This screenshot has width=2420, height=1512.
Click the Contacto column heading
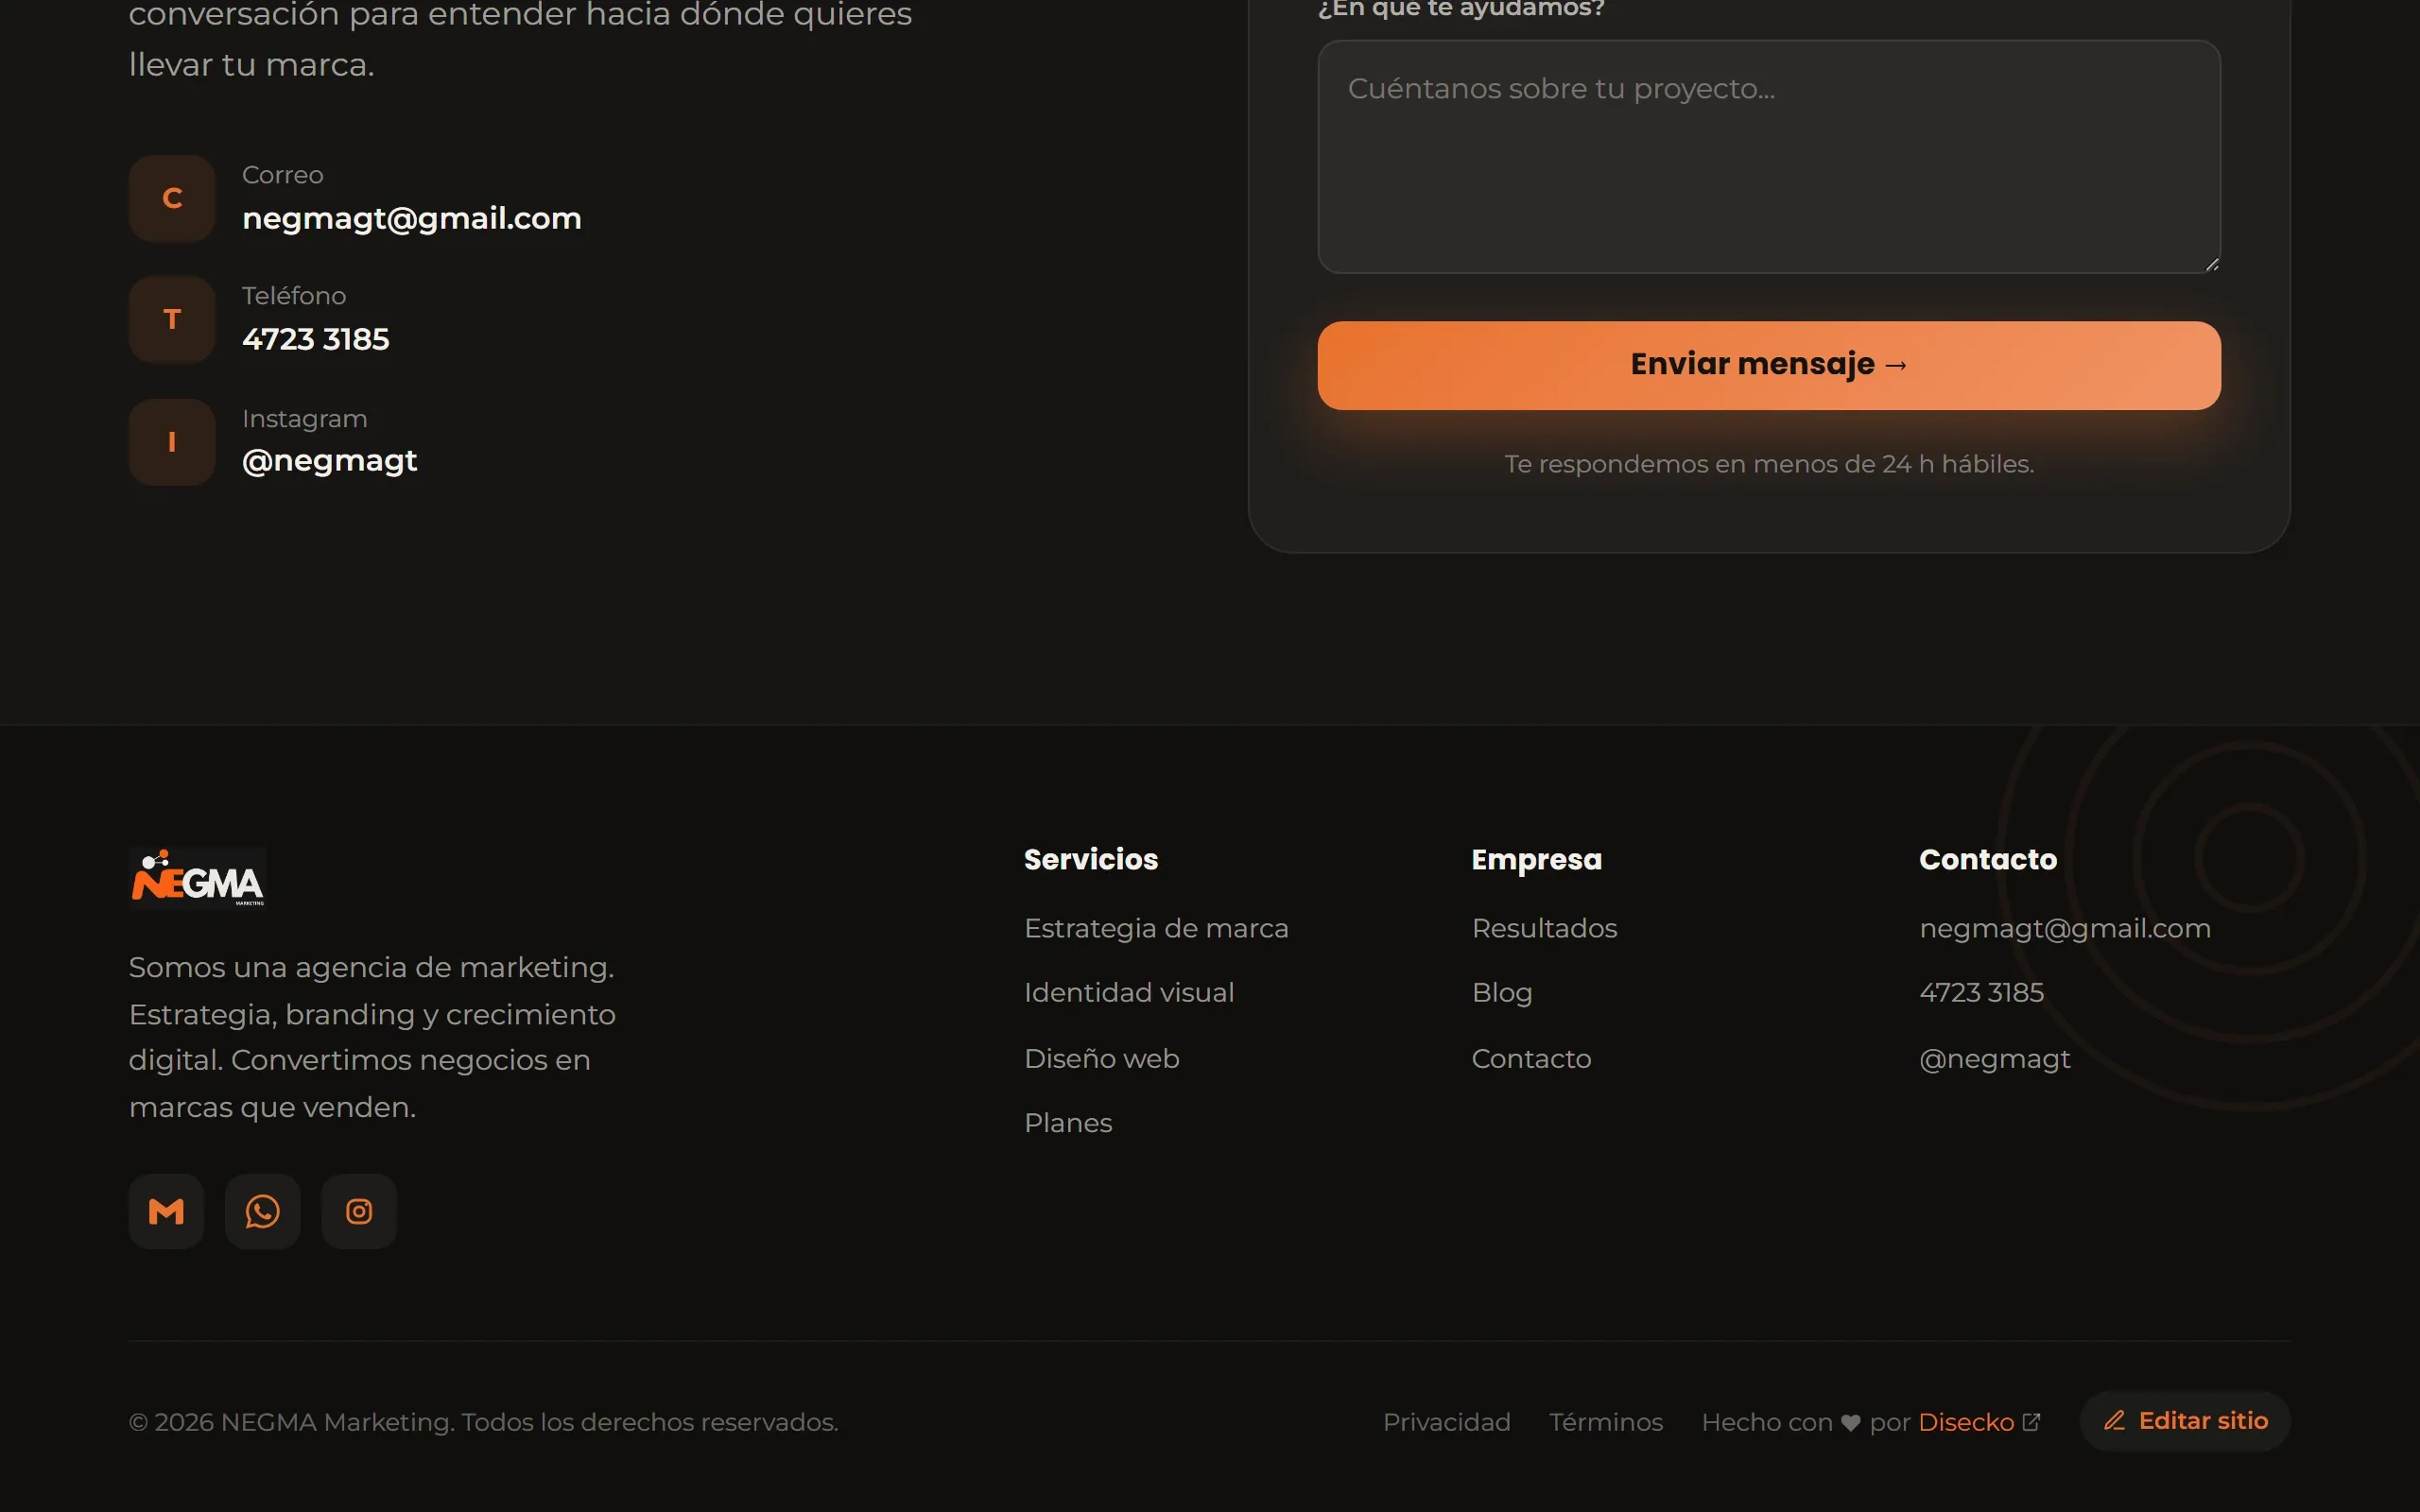point(1988,859)
